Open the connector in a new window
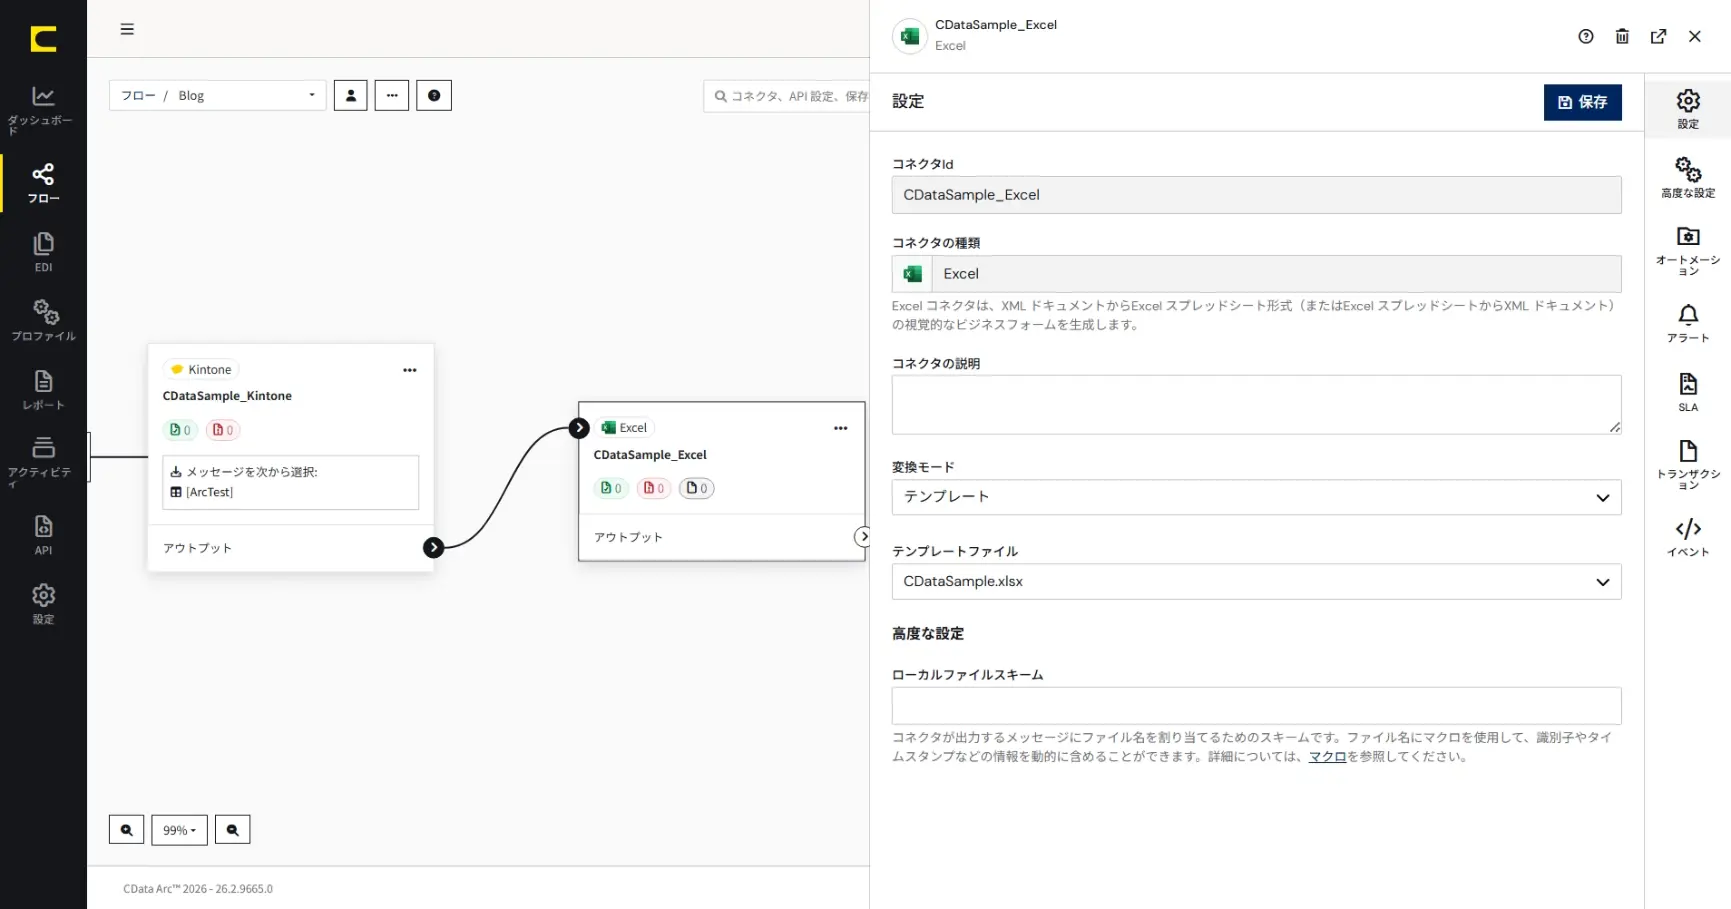This screenshot has height=909, width=1731. pyautogui.click(x=1658, y=36)
